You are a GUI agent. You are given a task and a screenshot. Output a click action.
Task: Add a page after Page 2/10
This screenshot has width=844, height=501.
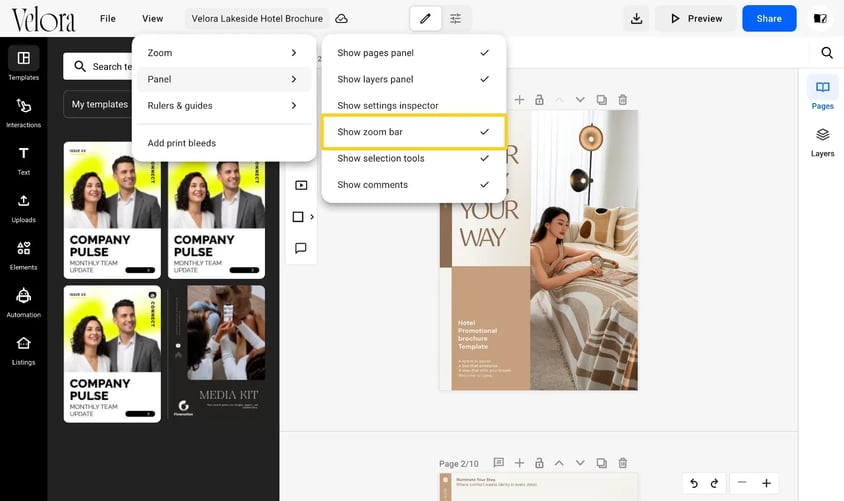click(x=519, y=463)
